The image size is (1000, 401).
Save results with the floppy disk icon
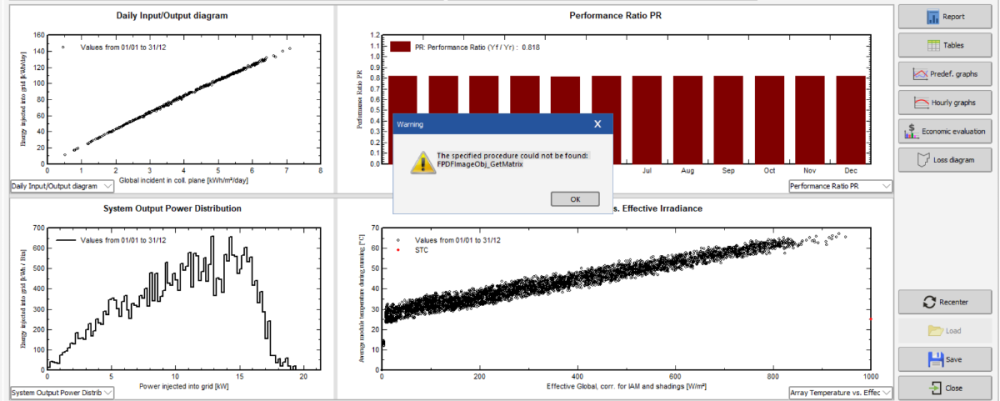point(936,359)
